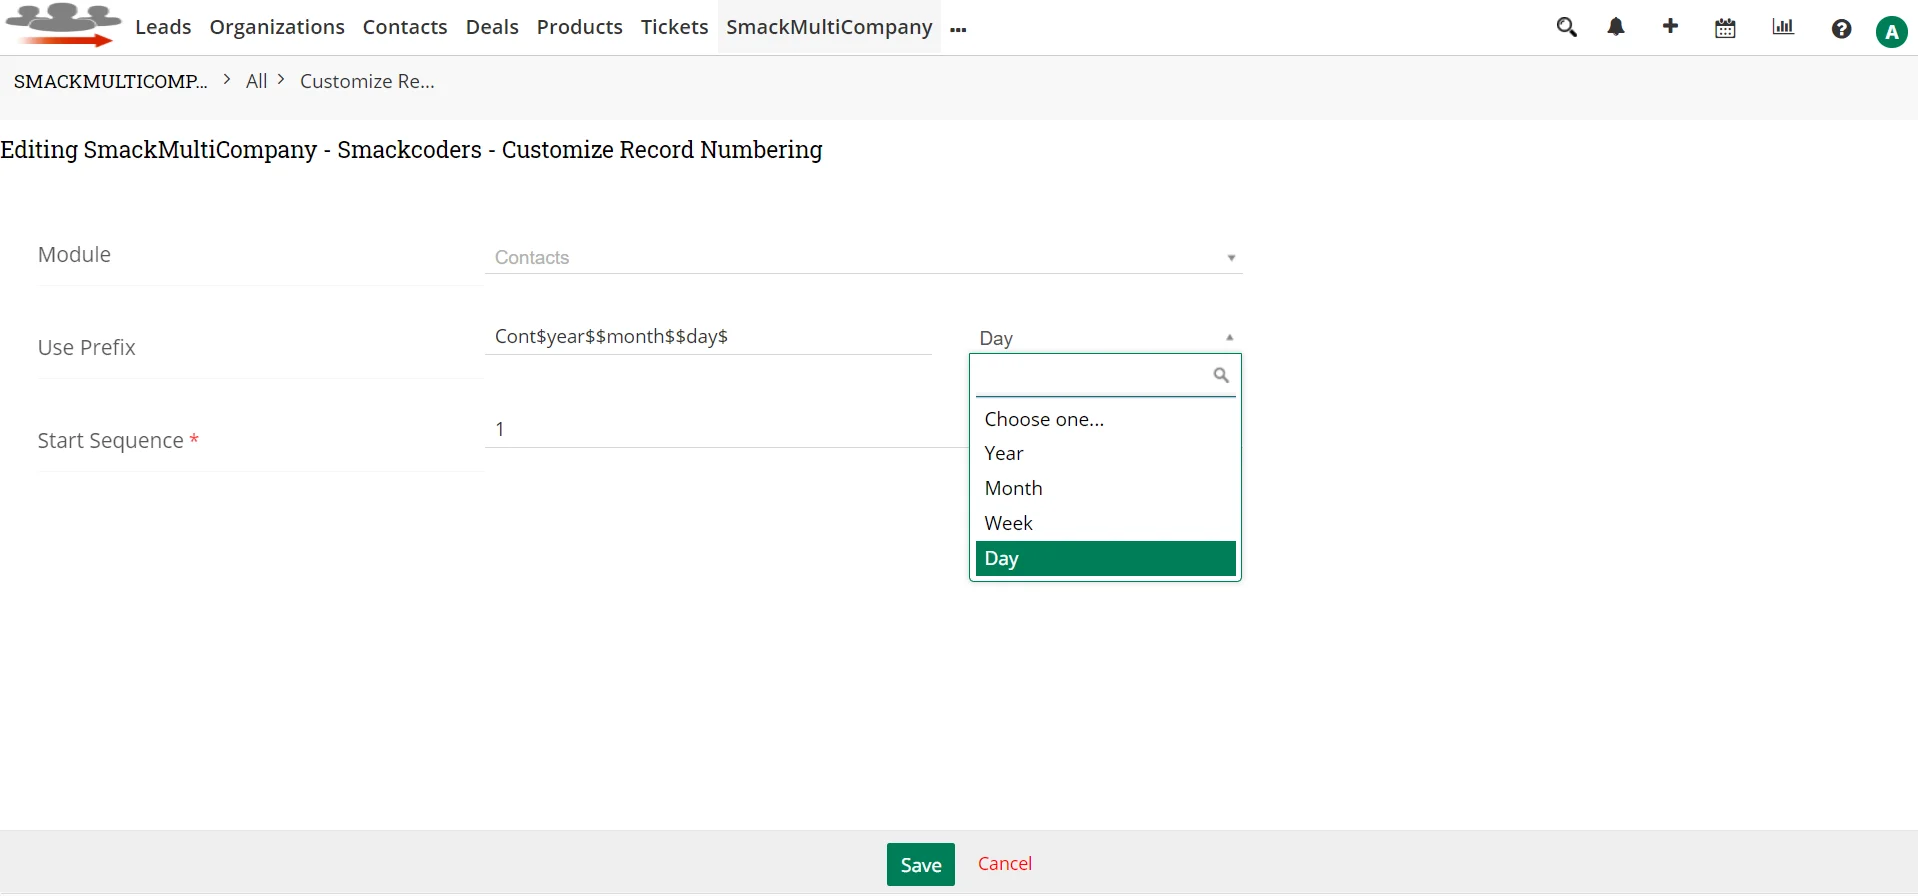This screenshot has width=1918, height=896.
Task: Open the help question mark icon
Action: click(1841, 29)
